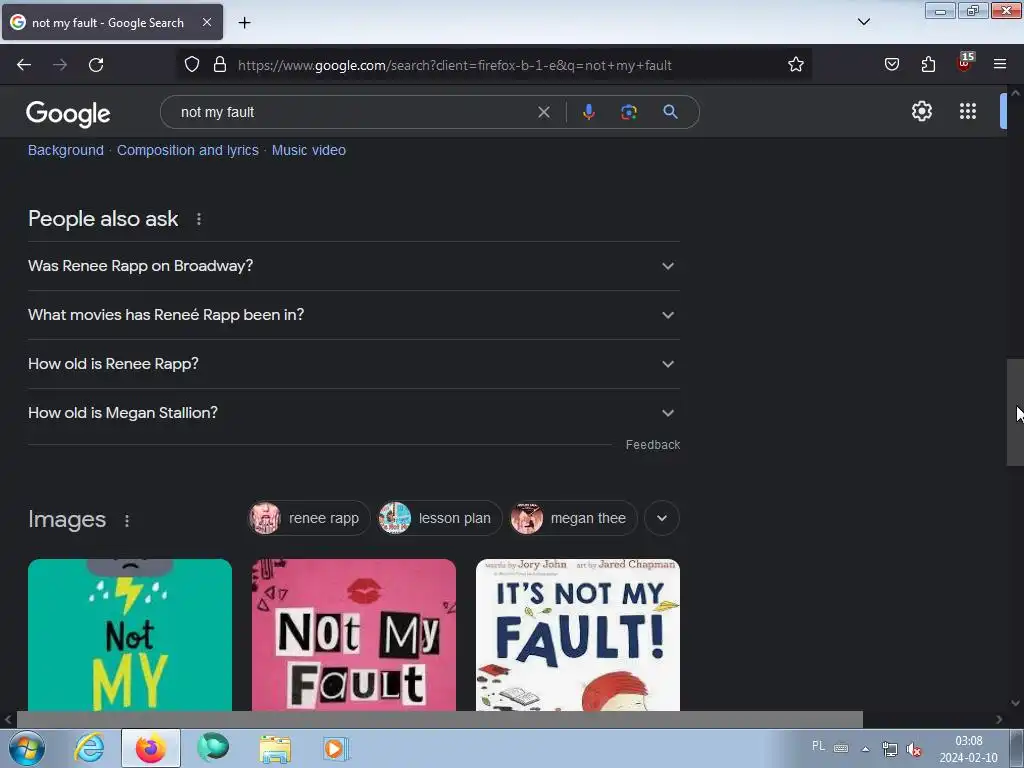
Task: Open 'It's Not My Fault!' book cover thumbnail
Action: pos(578,635)
